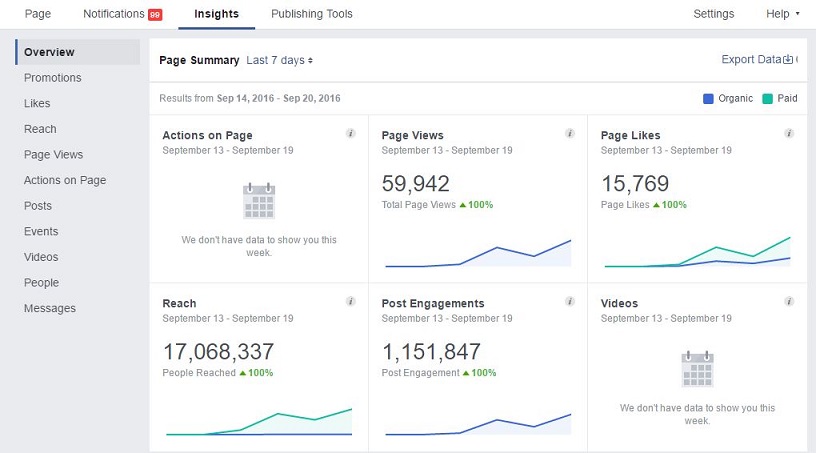Select Promotions in the sidebar
The width and height of the screenshot is (816, 453).
point(53,78)
